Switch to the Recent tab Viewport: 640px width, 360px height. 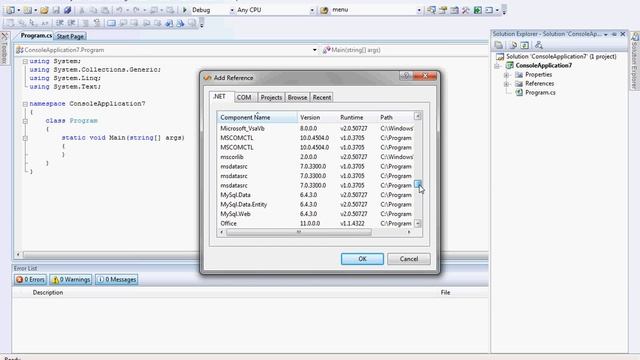point(322,98)
